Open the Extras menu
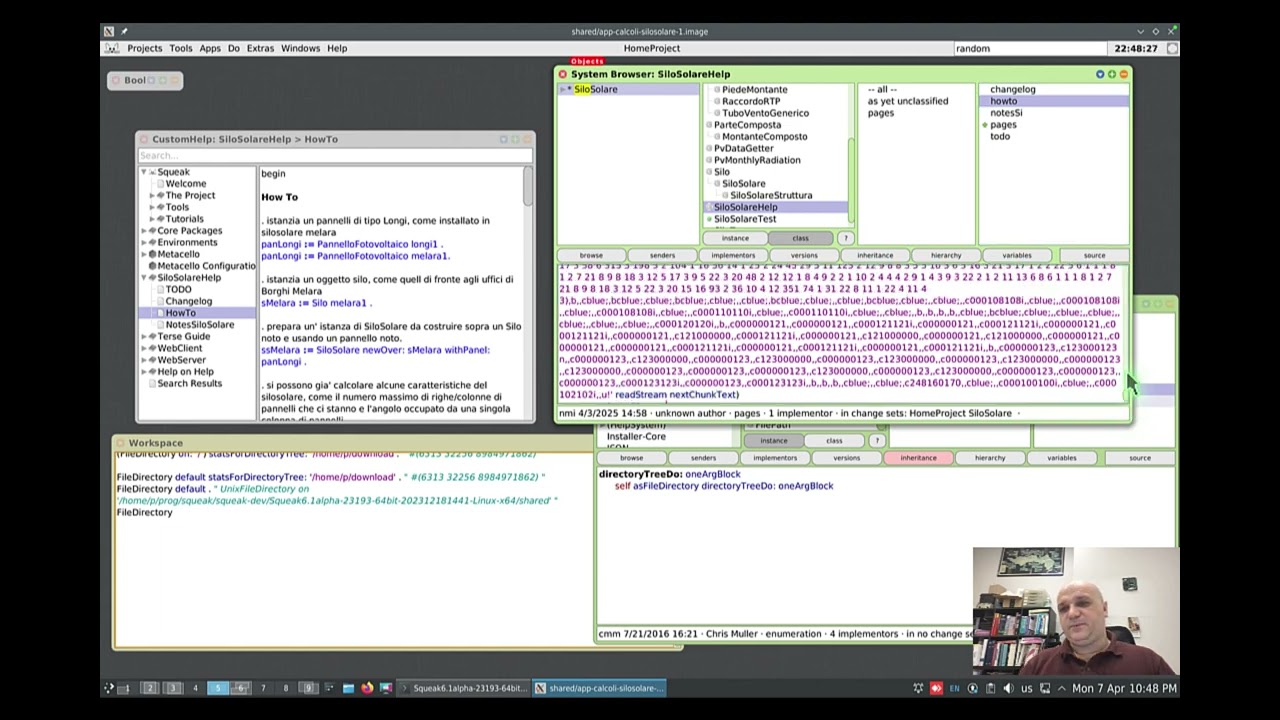The image size is (1280, 720). pyautogui.click(x=260, y=48)
